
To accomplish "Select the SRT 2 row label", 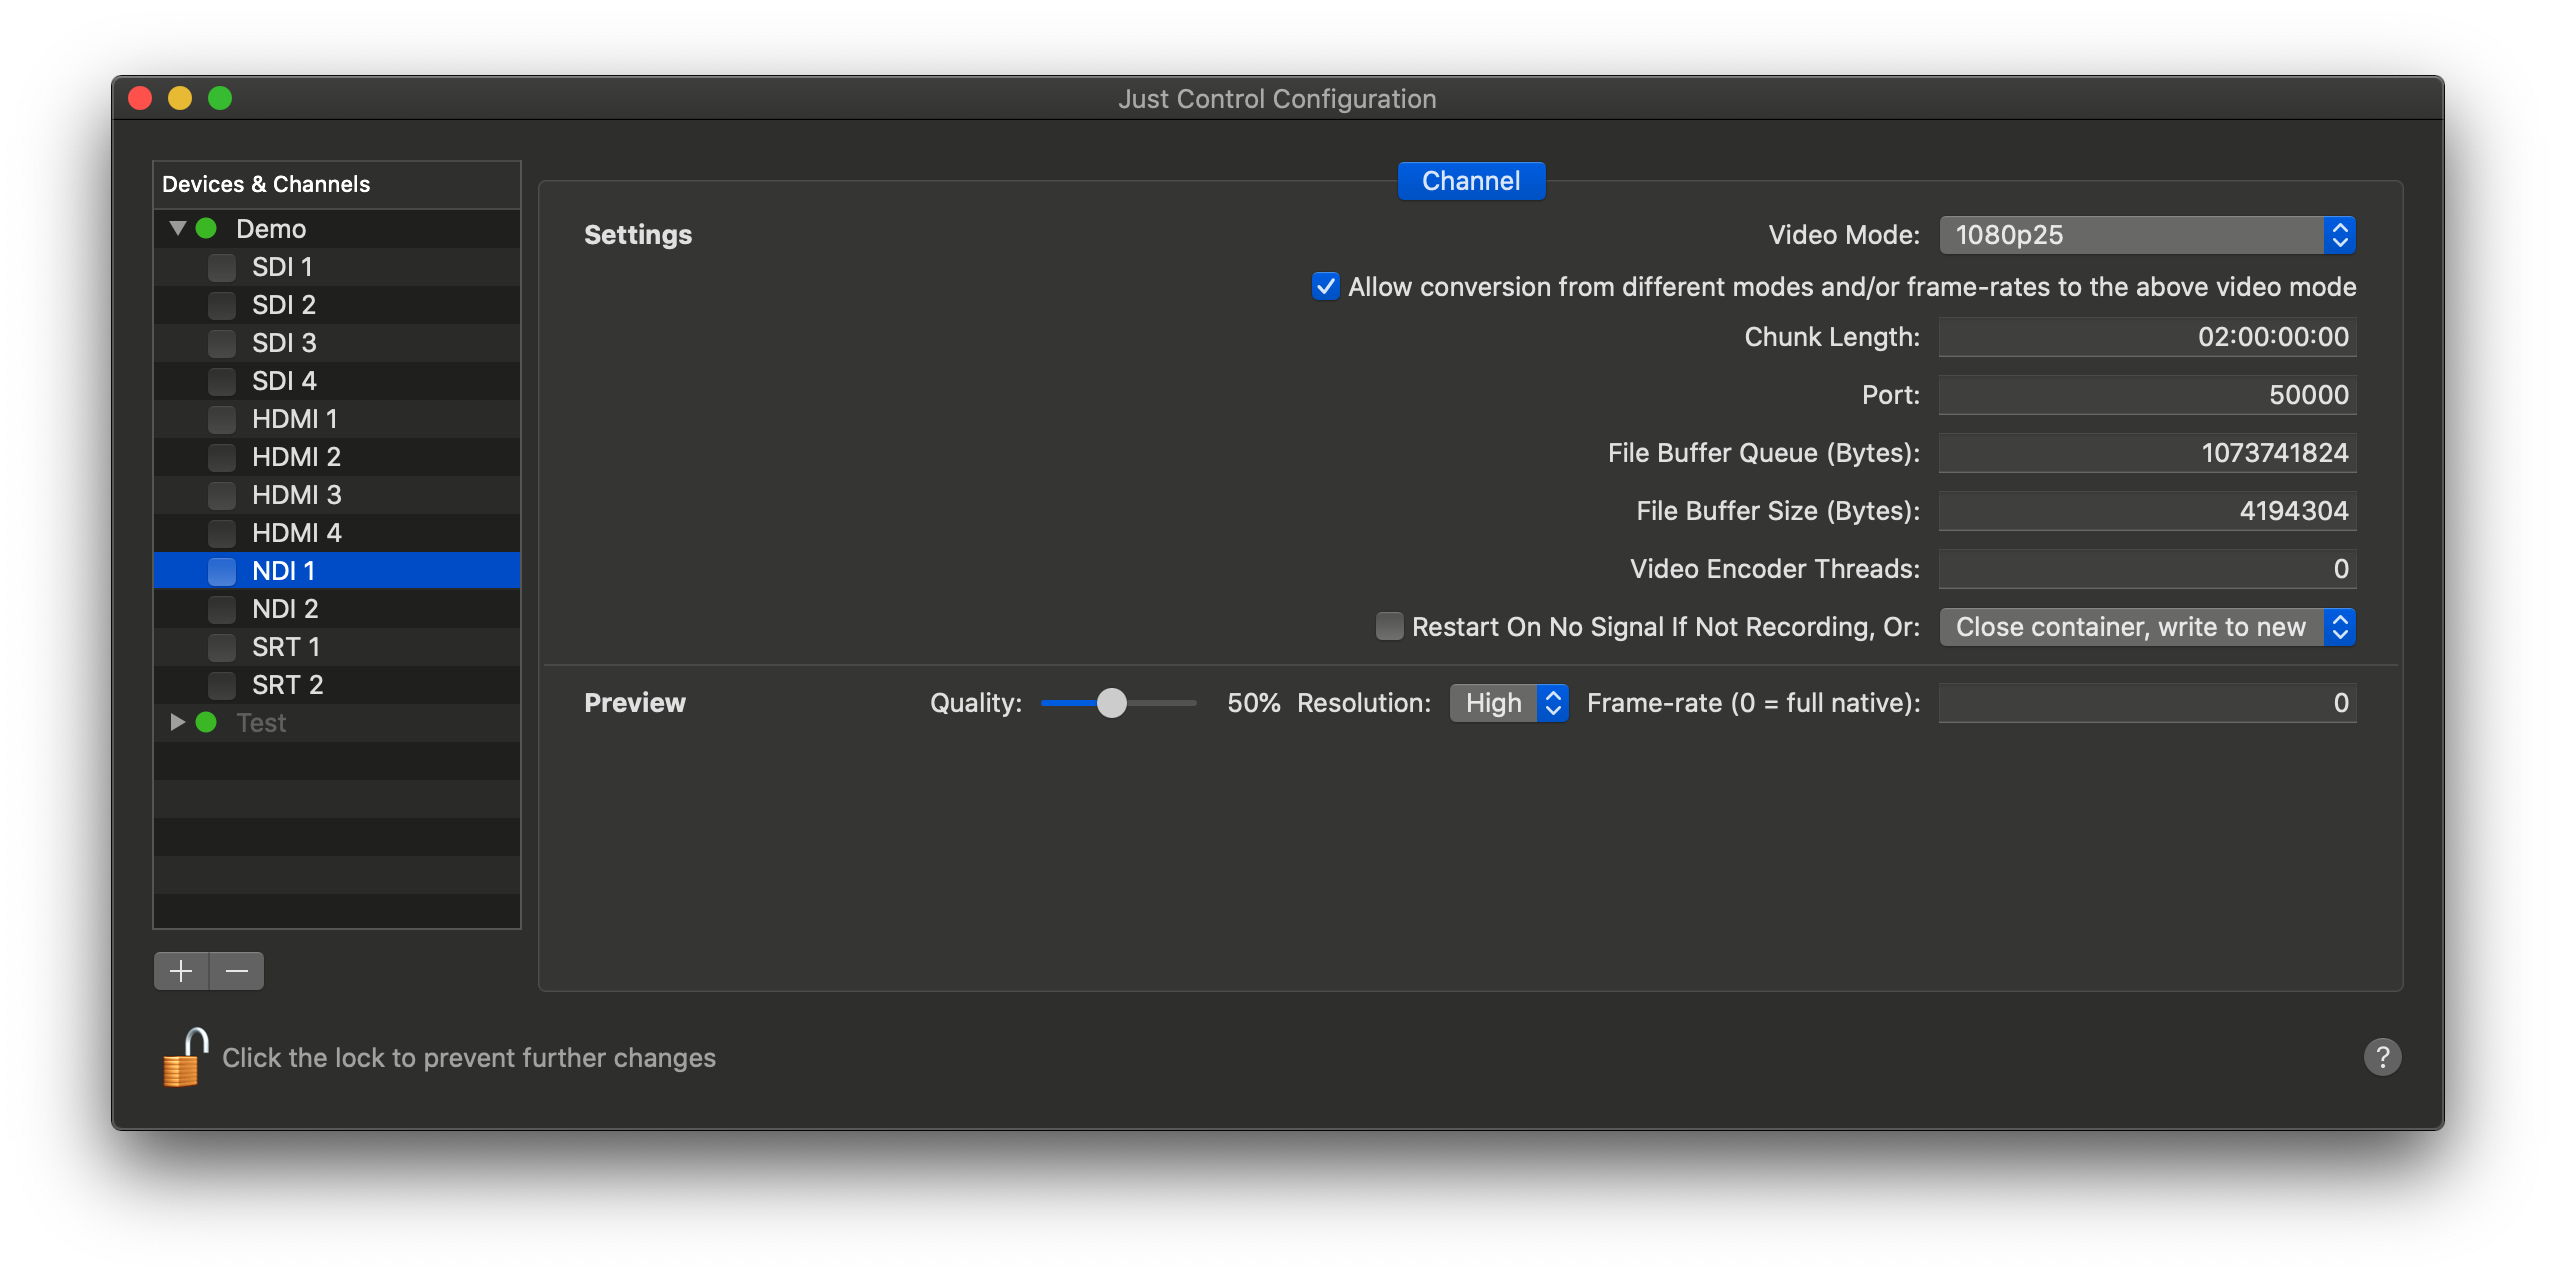I will click(287, 685).
